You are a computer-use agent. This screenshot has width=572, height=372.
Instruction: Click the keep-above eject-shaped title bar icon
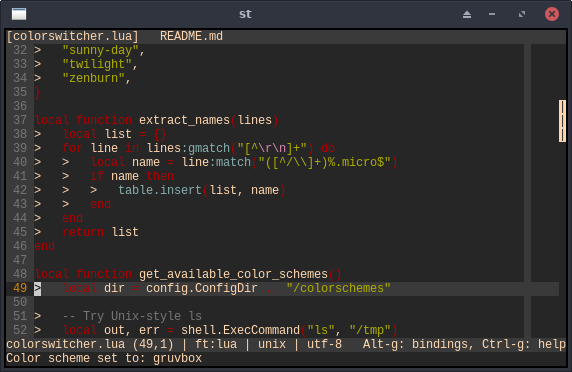(467, 14)
